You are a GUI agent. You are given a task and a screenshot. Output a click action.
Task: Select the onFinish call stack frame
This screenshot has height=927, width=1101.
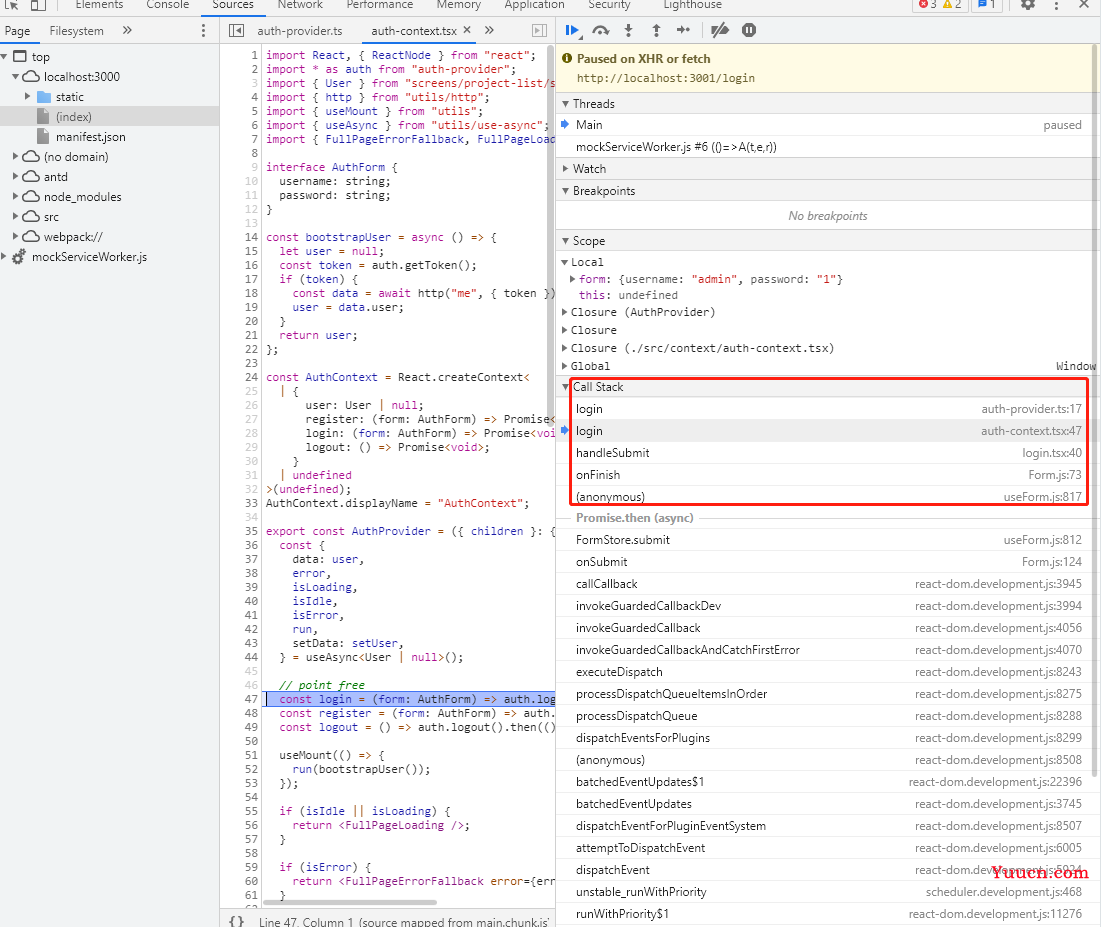click(x=829, y=475)
